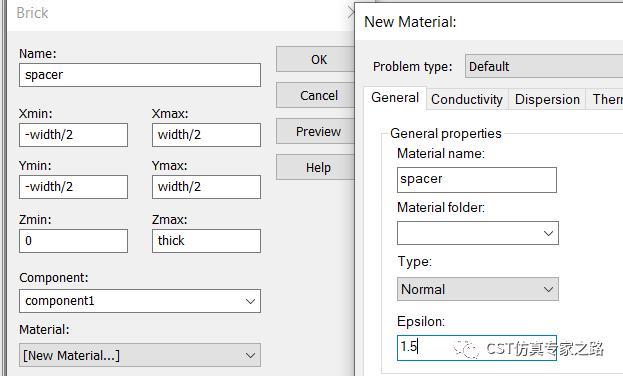The height and width of the screenshot is (376, 623).
Task: Set cursor in Zmax field
Action: 206,241
